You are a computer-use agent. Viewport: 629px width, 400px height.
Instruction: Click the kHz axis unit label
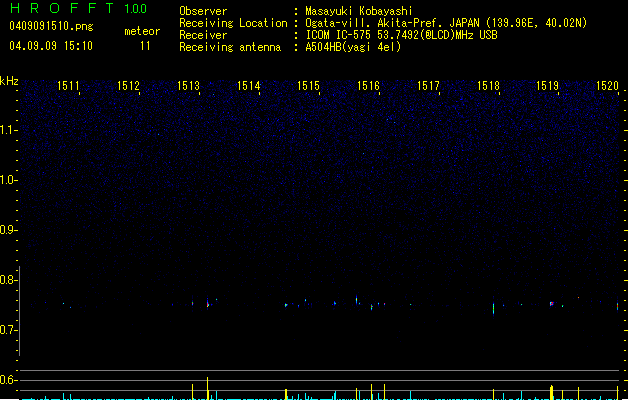click(x=9, y=81)
